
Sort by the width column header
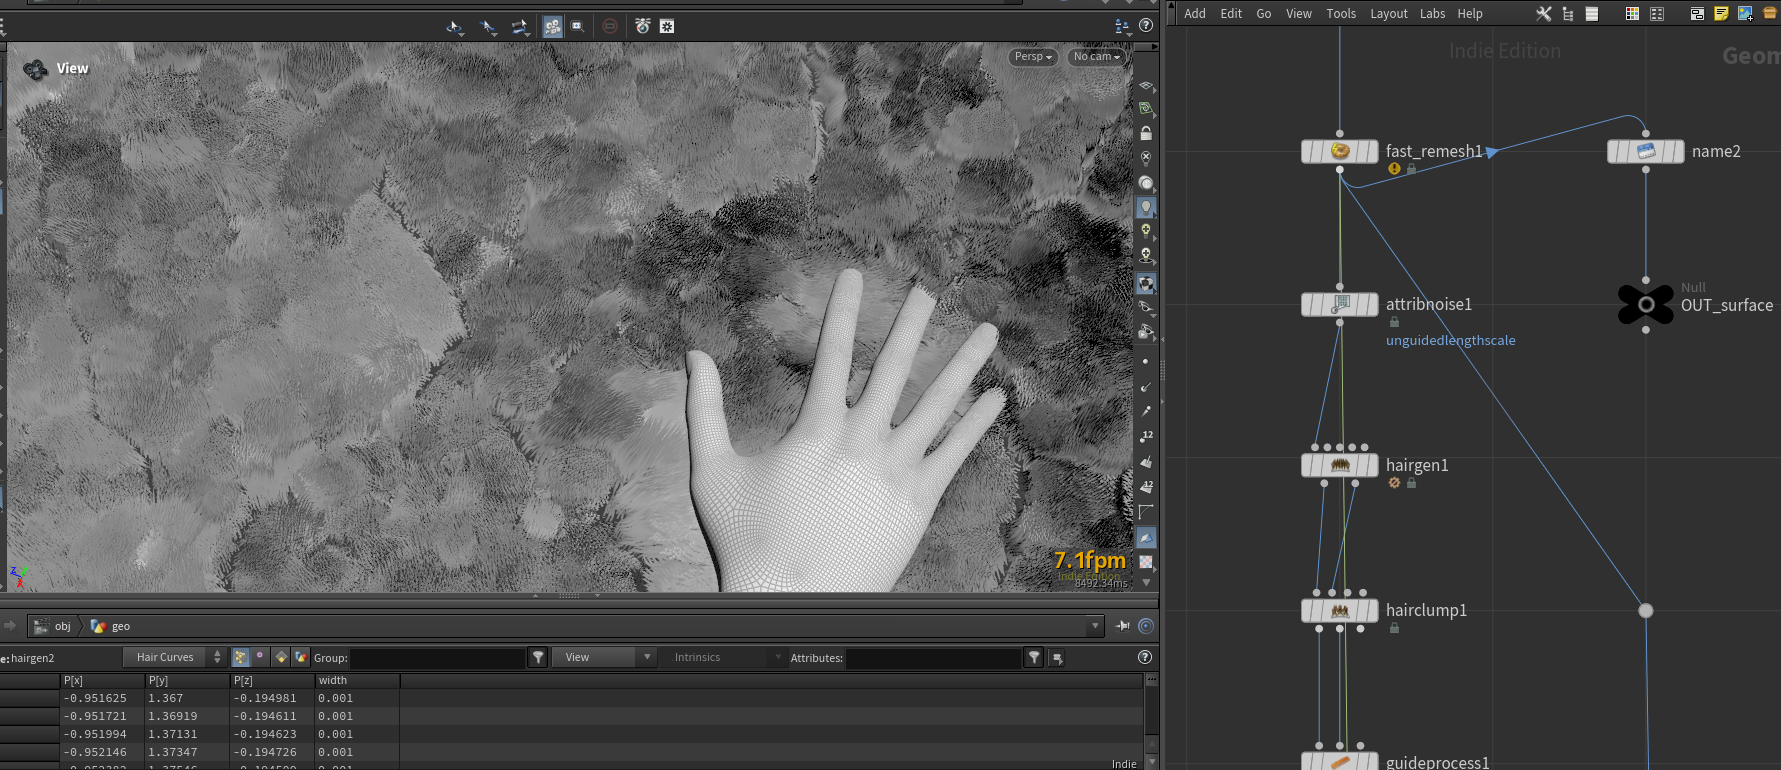click(x=357, y=680)
